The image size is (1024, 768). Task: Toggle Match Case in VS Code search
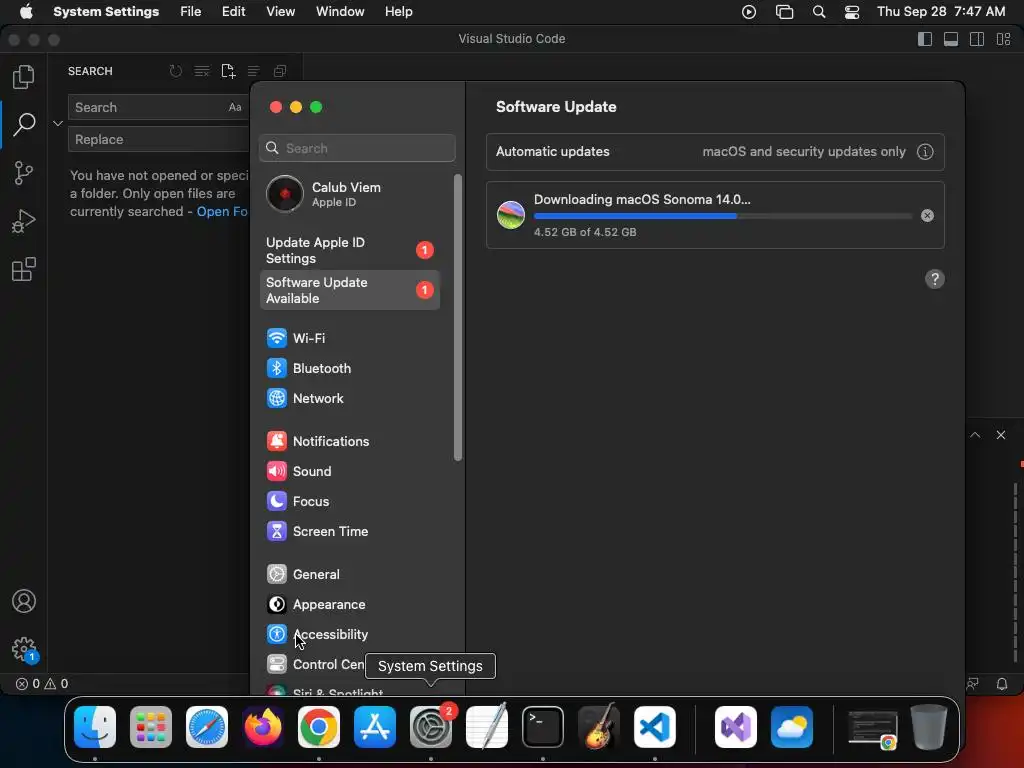[x=235, y=107]
